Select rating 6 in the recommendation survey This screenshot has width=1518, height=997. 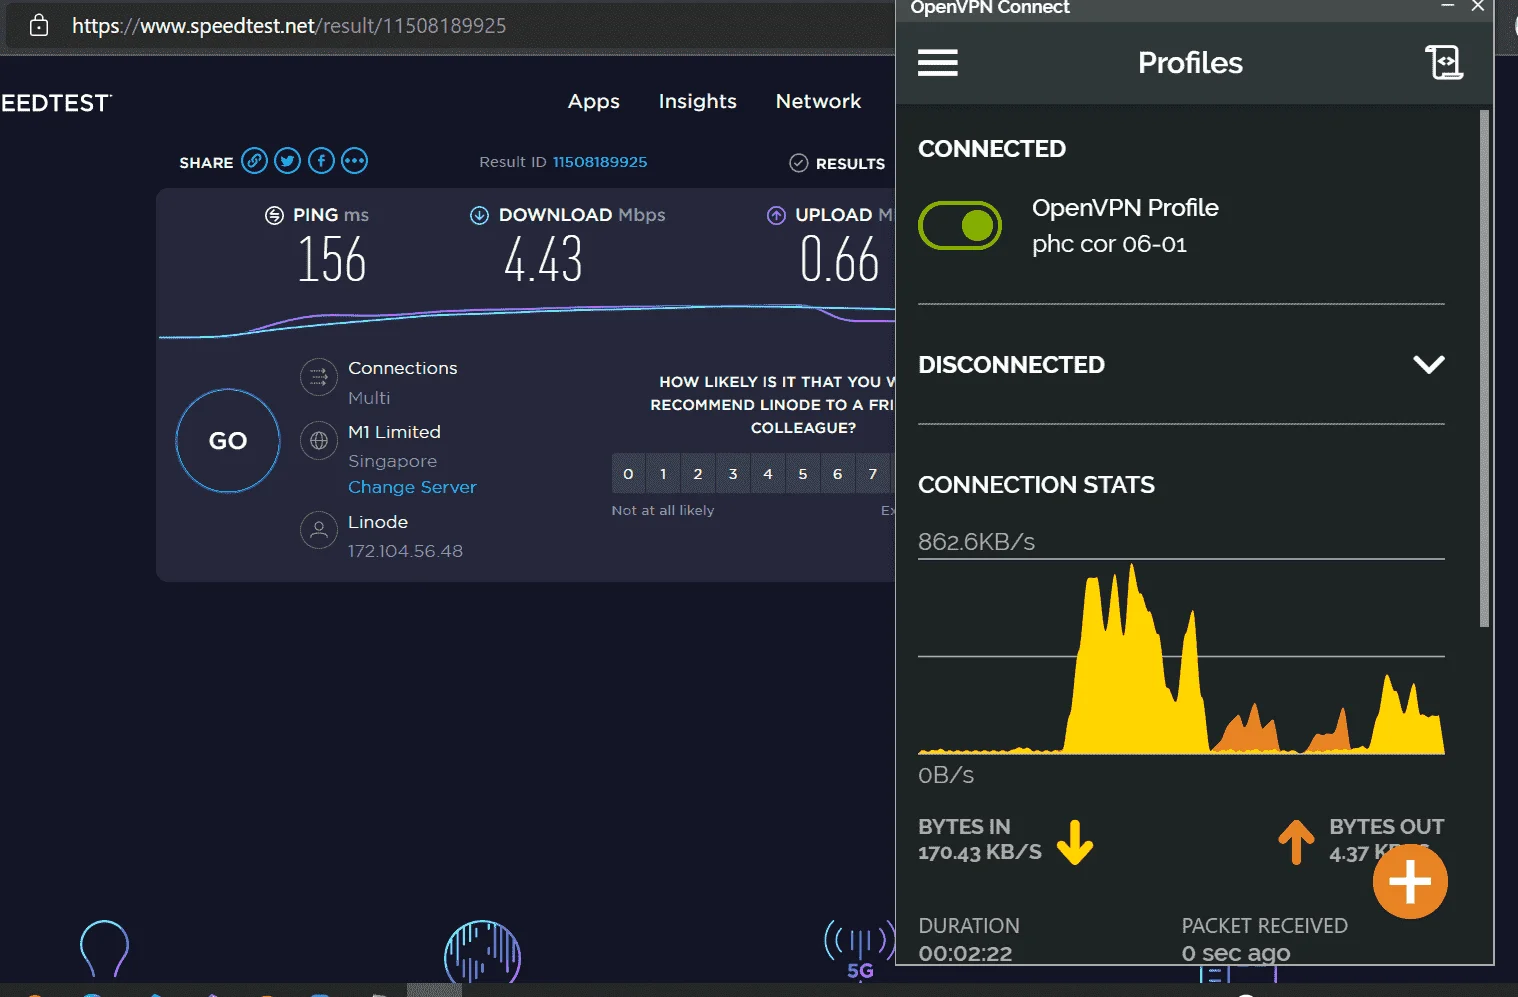838,474
